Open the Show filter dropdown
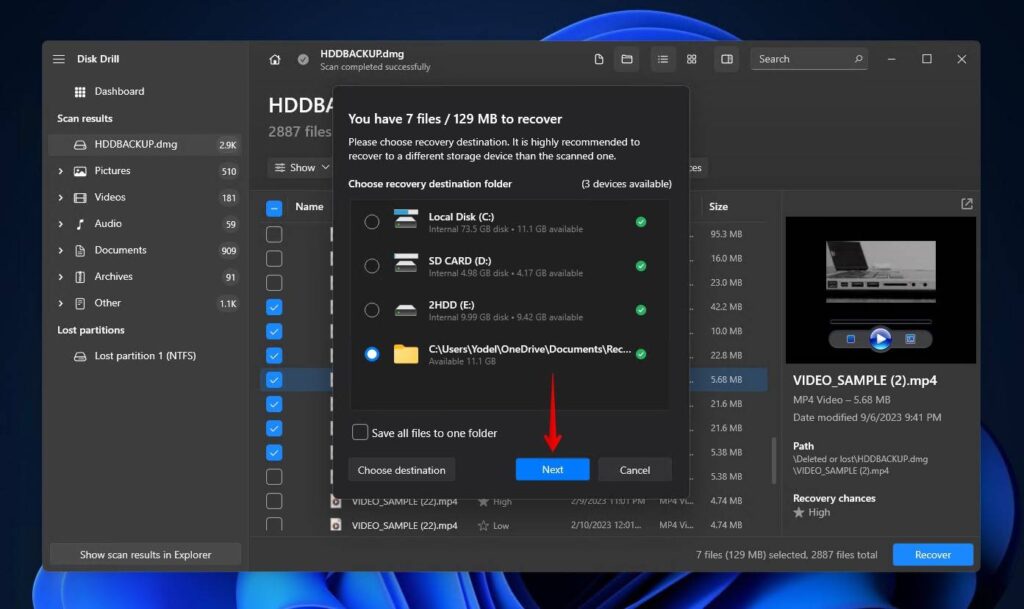Screen dimensions: 1024x609 pos(300,167)
